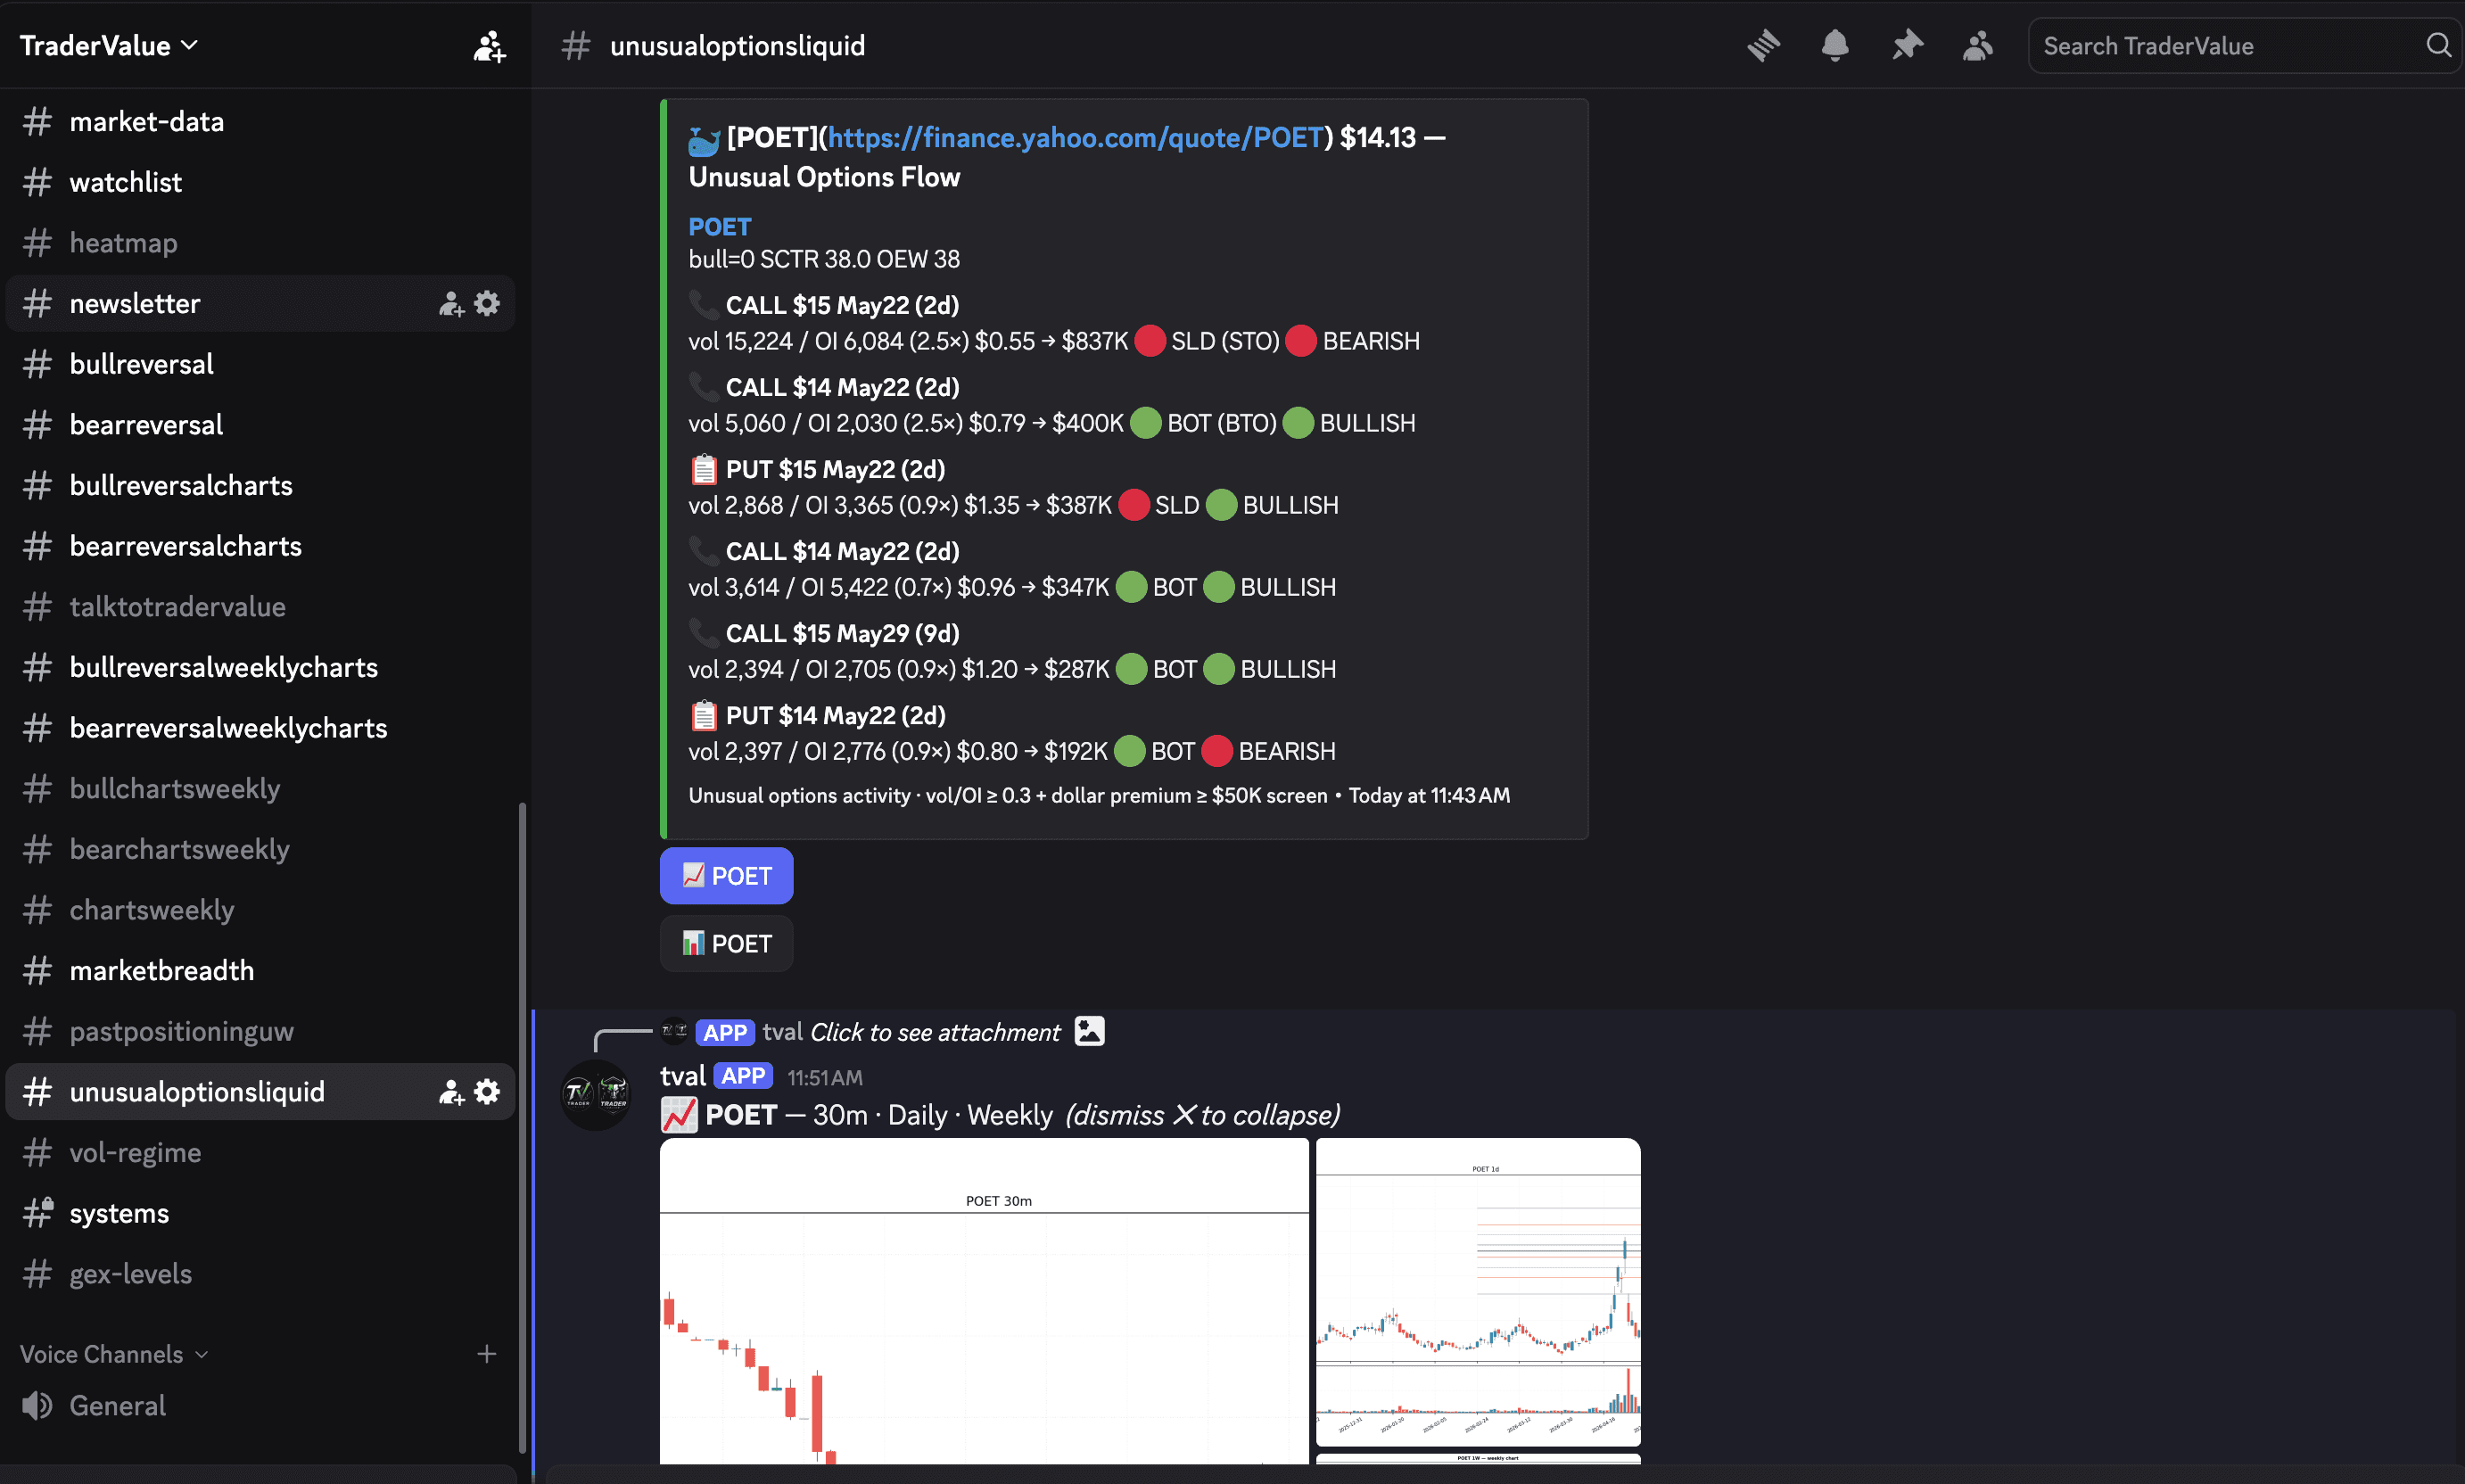Click hash icon beside channel title
The height and width of the screenshot is (1484, 2465).
coord(576,45)
